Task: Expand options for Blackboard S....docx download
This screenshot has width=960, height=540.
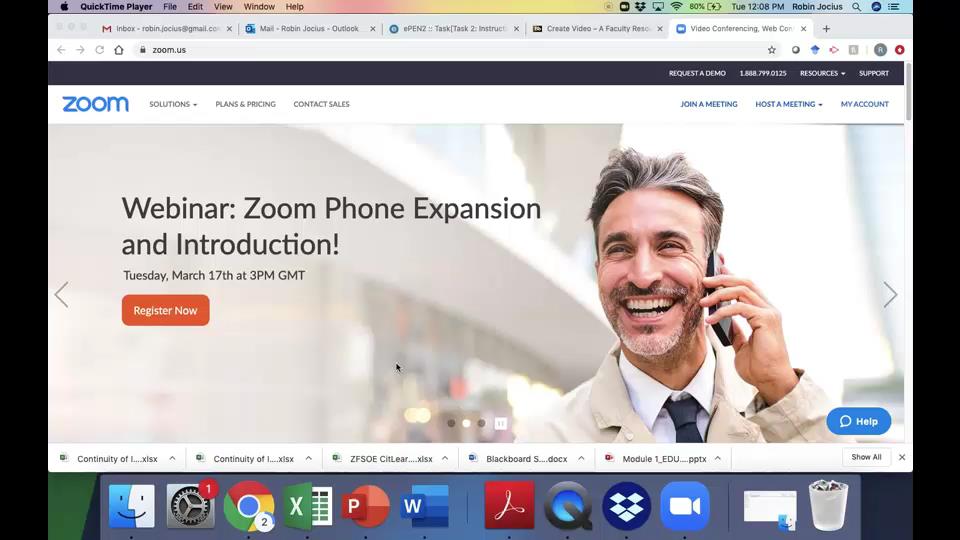Action: 581,458
